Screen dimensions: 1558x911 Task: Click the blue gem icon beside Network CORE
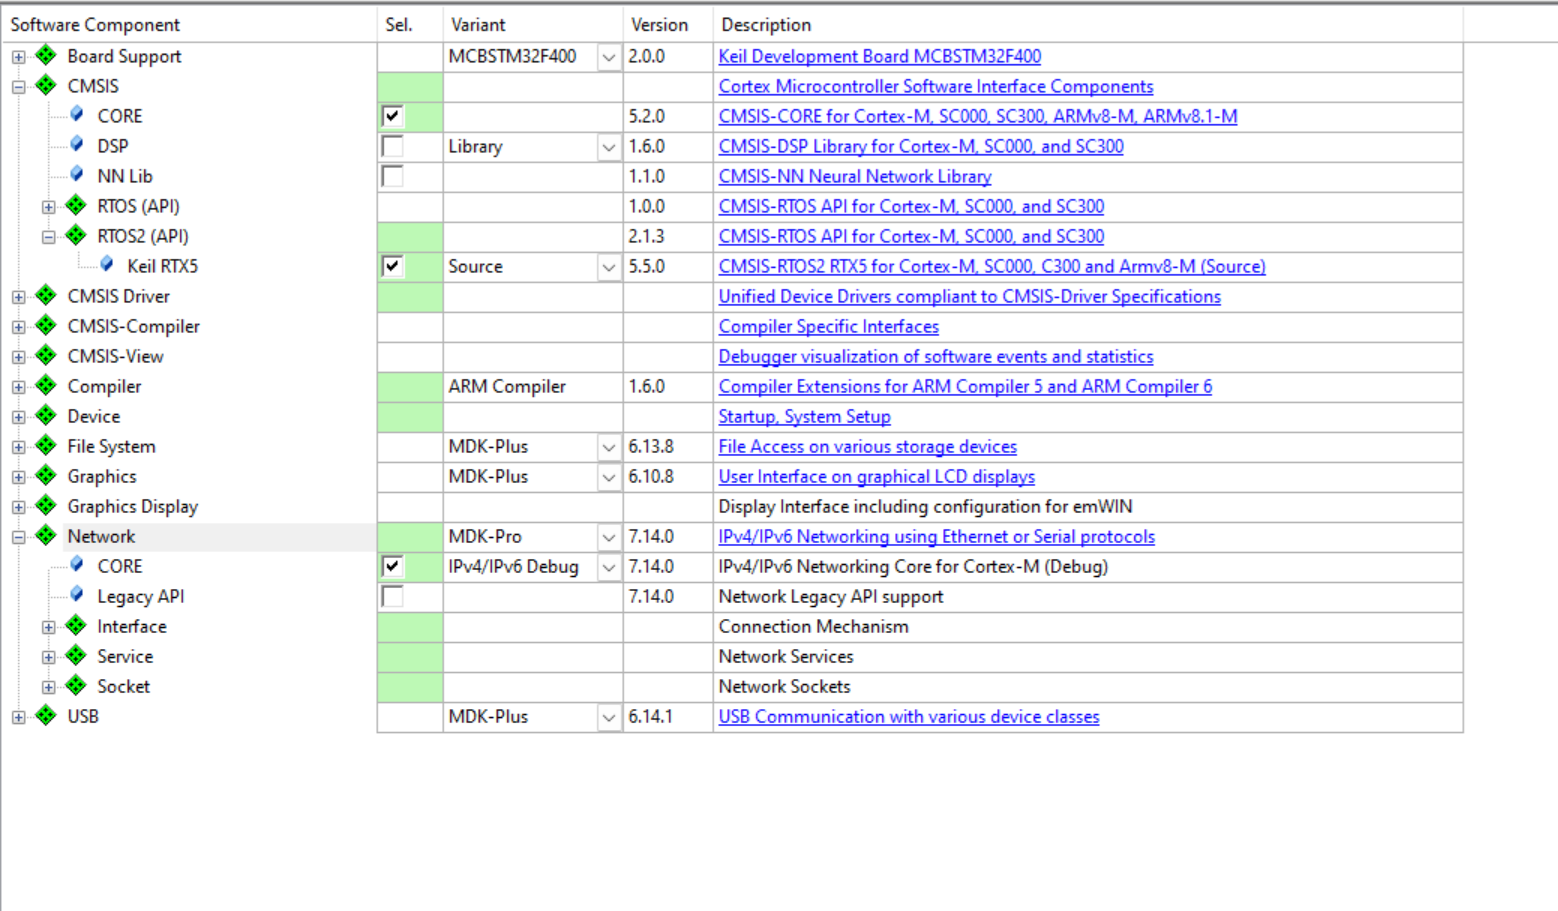click(77, 565)
